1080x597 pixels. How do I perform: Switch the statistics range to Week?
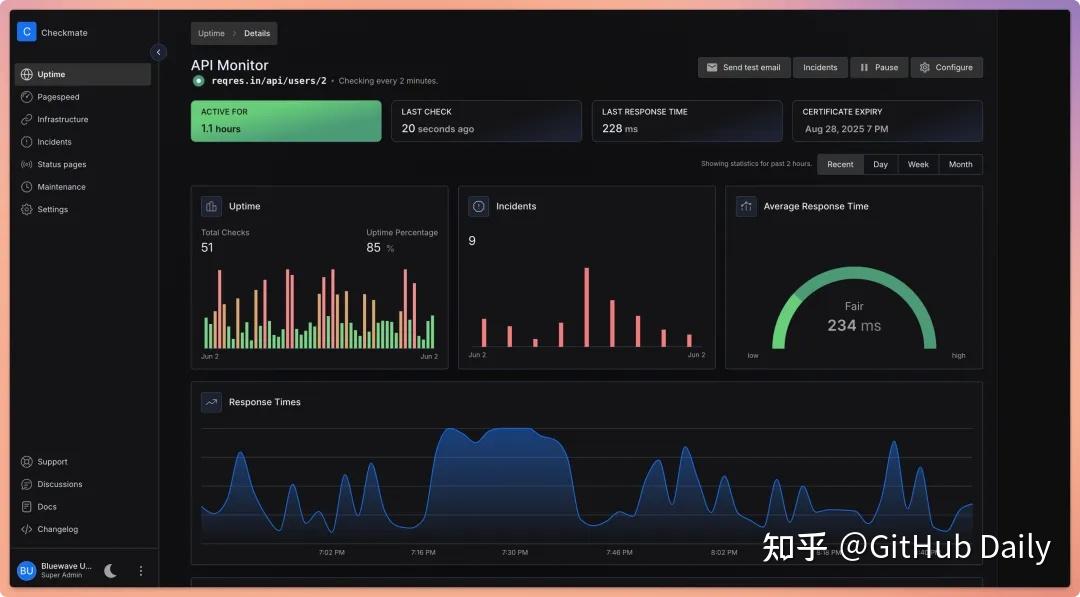(918, 164)
